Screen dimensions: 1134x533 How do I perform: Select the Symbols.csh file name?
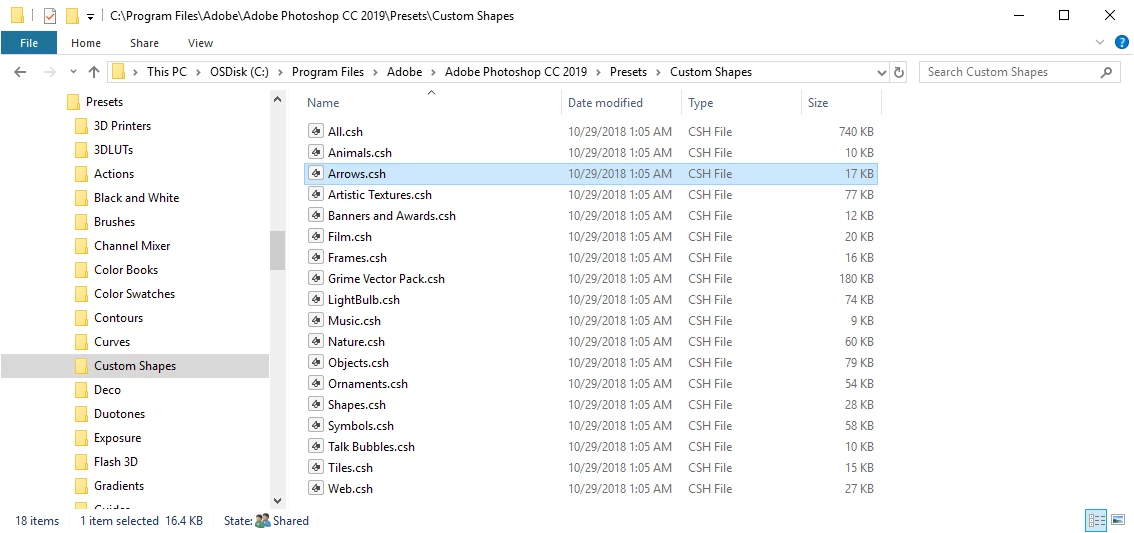360,425
